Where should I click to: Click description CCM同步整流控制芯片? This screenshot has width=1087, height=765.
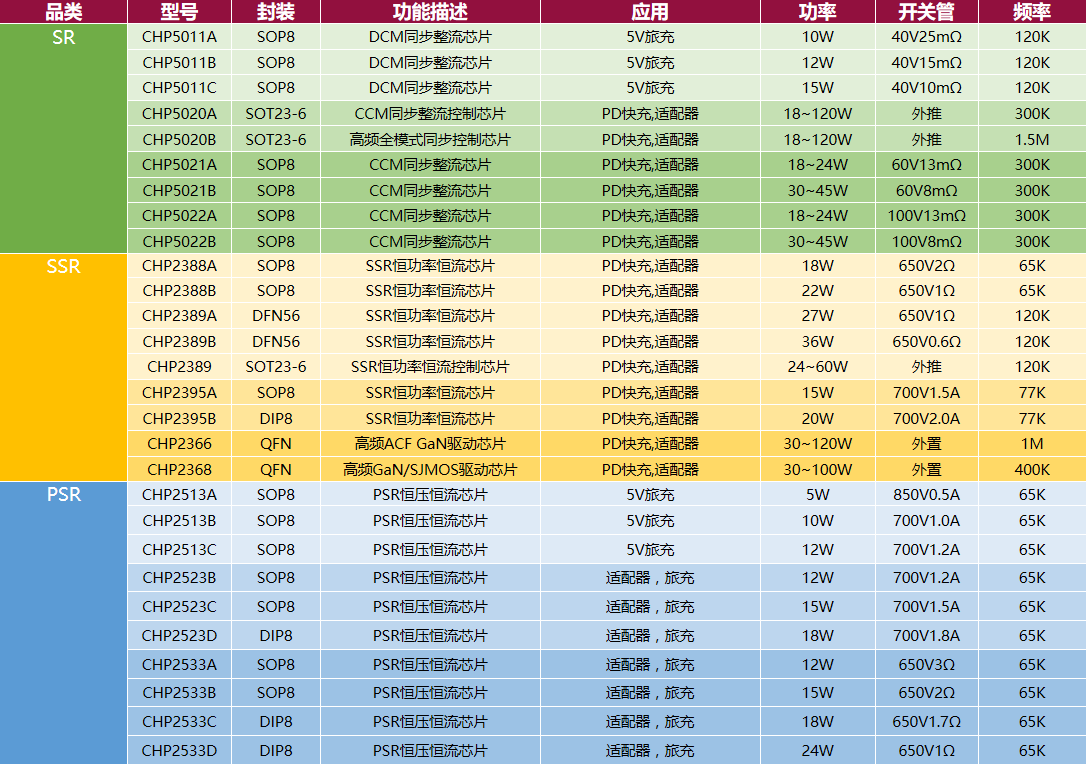pos(431,114)
